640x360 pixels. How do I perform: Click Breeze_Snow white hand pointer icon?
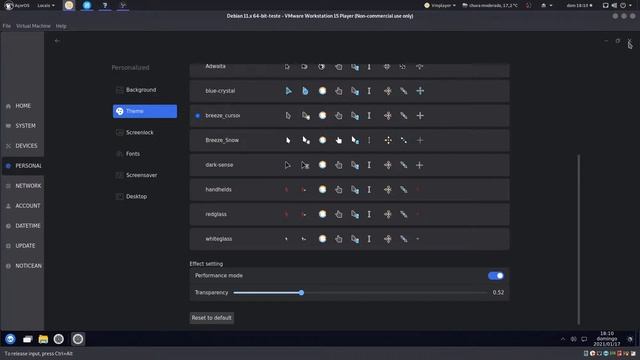click(x=339, y=140)
